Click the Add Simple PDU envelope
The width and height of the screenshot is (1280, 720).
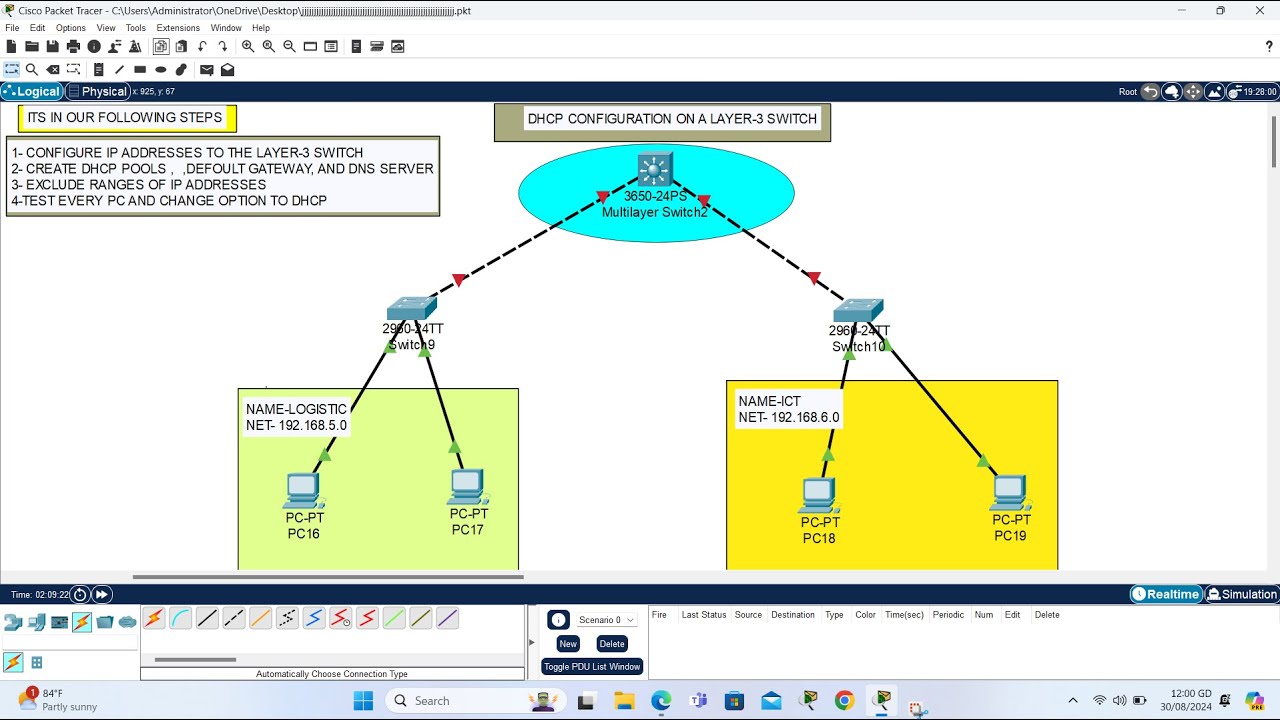(207, 70)
